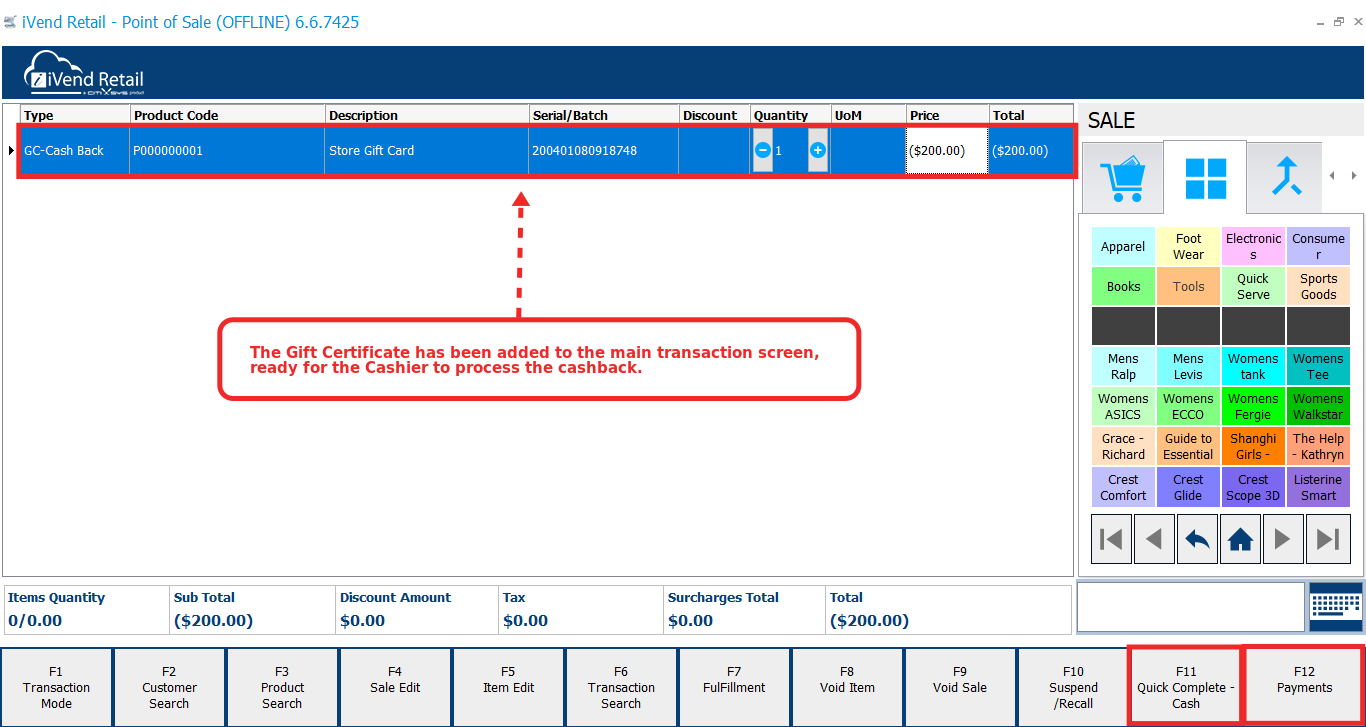Add the Womens ECCO product

point(1188,406)
